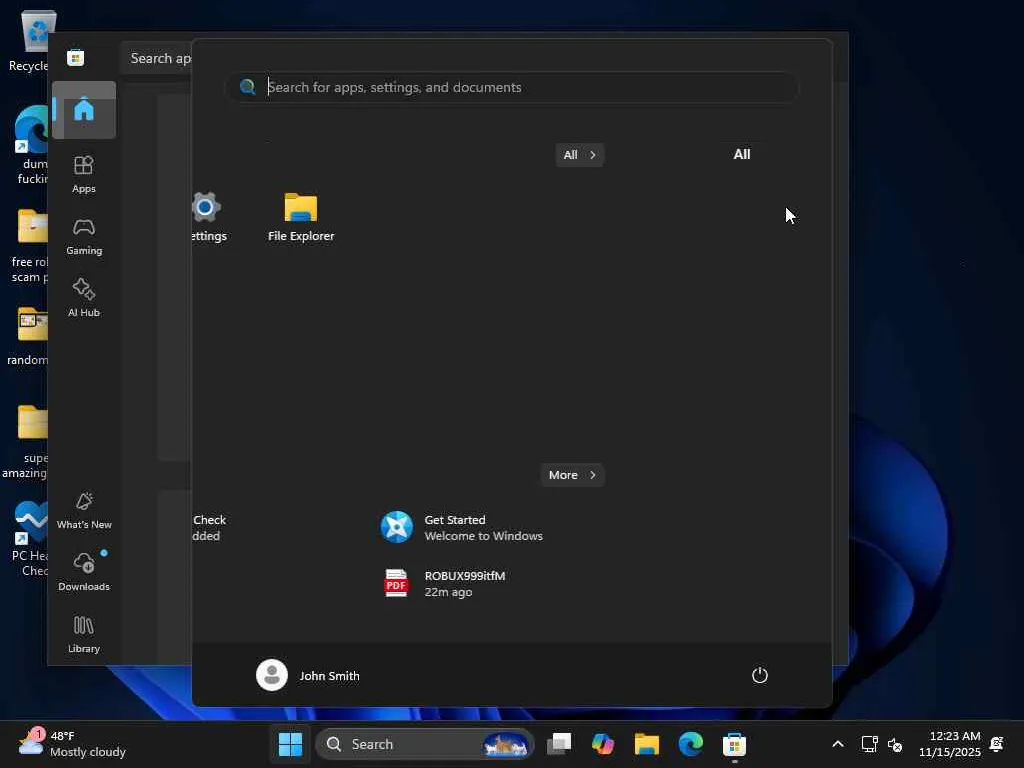This screenshot has width=1024, height=768.
Task: Open File Explorer pinned app
Action: pos(300,217)
